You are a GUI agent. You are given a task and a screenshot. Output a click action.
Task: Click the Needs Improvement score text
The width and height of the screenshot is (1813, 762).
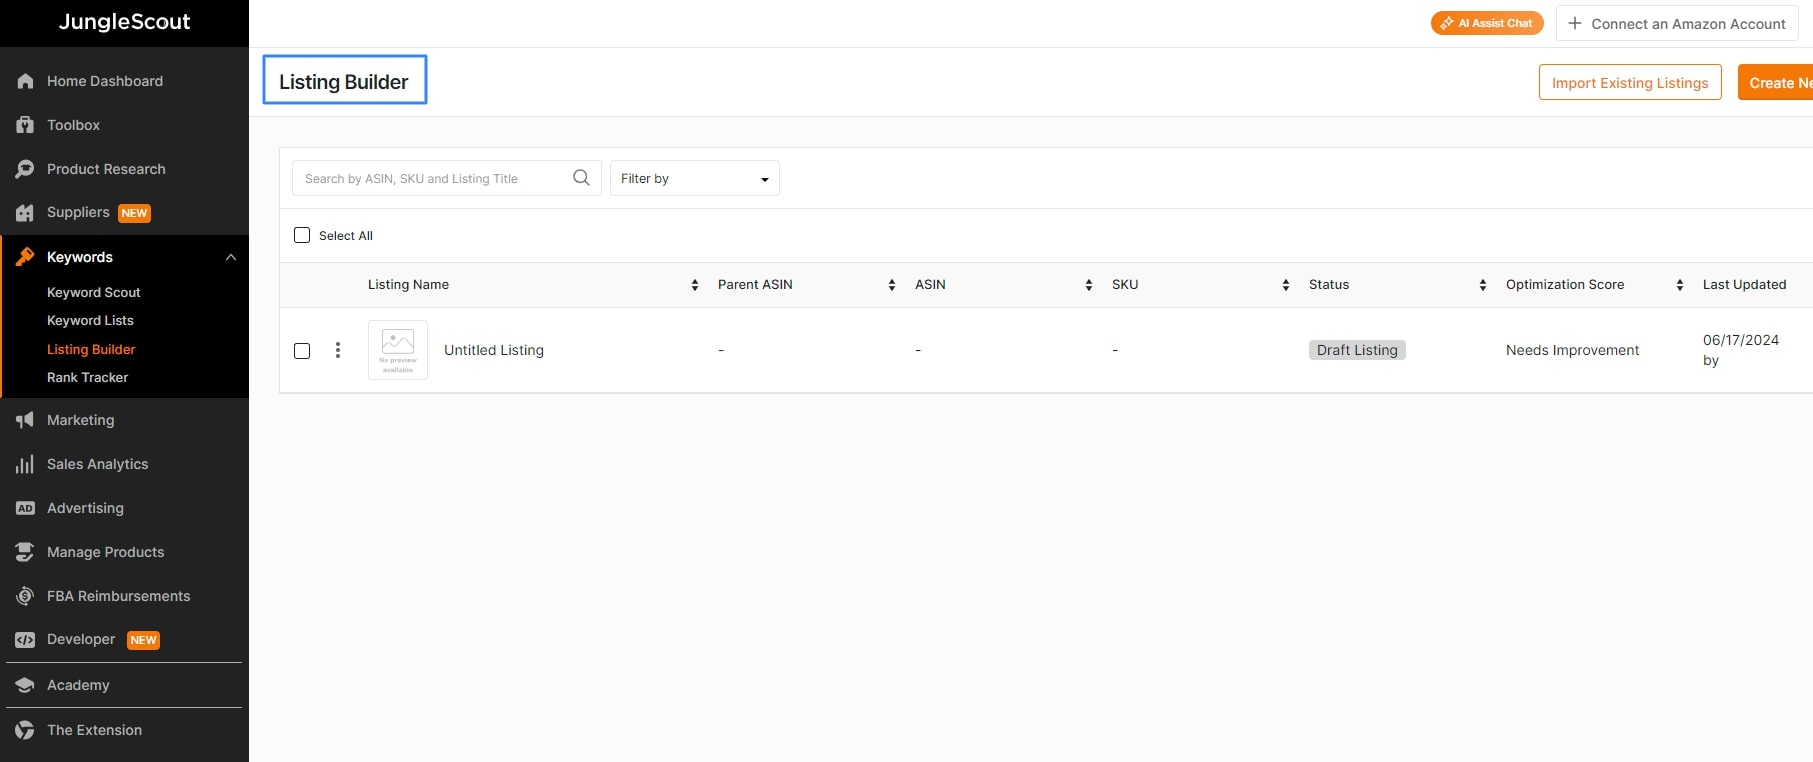(x=1572, y=350)
